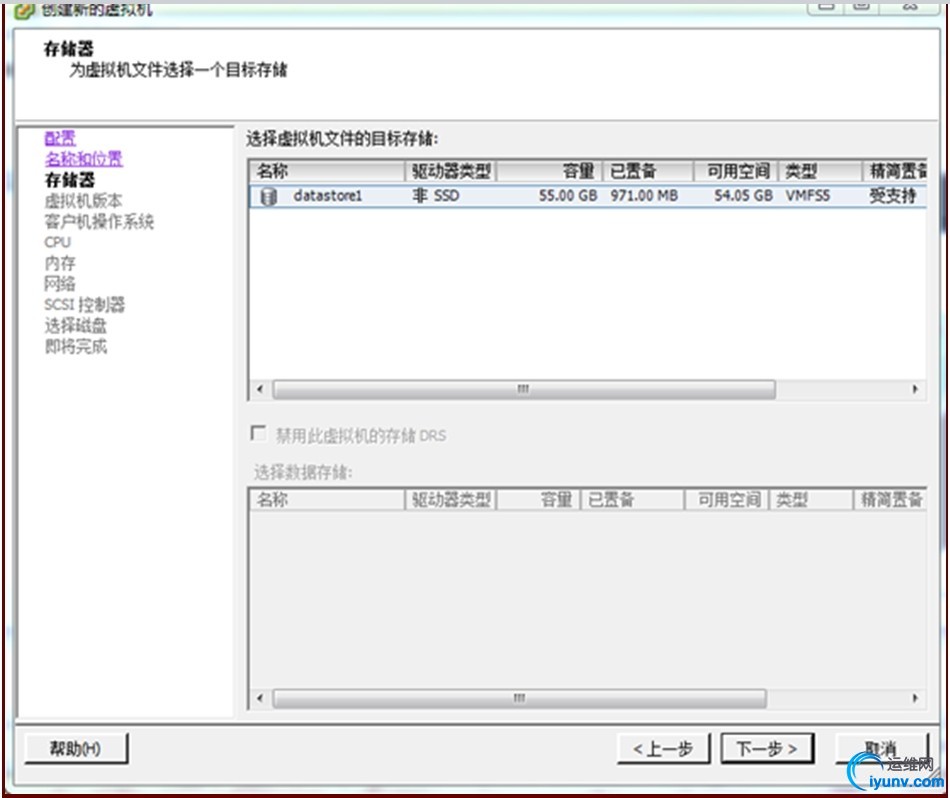
Task: Click 已置备 header in lower table
Action: coord(632,500)
